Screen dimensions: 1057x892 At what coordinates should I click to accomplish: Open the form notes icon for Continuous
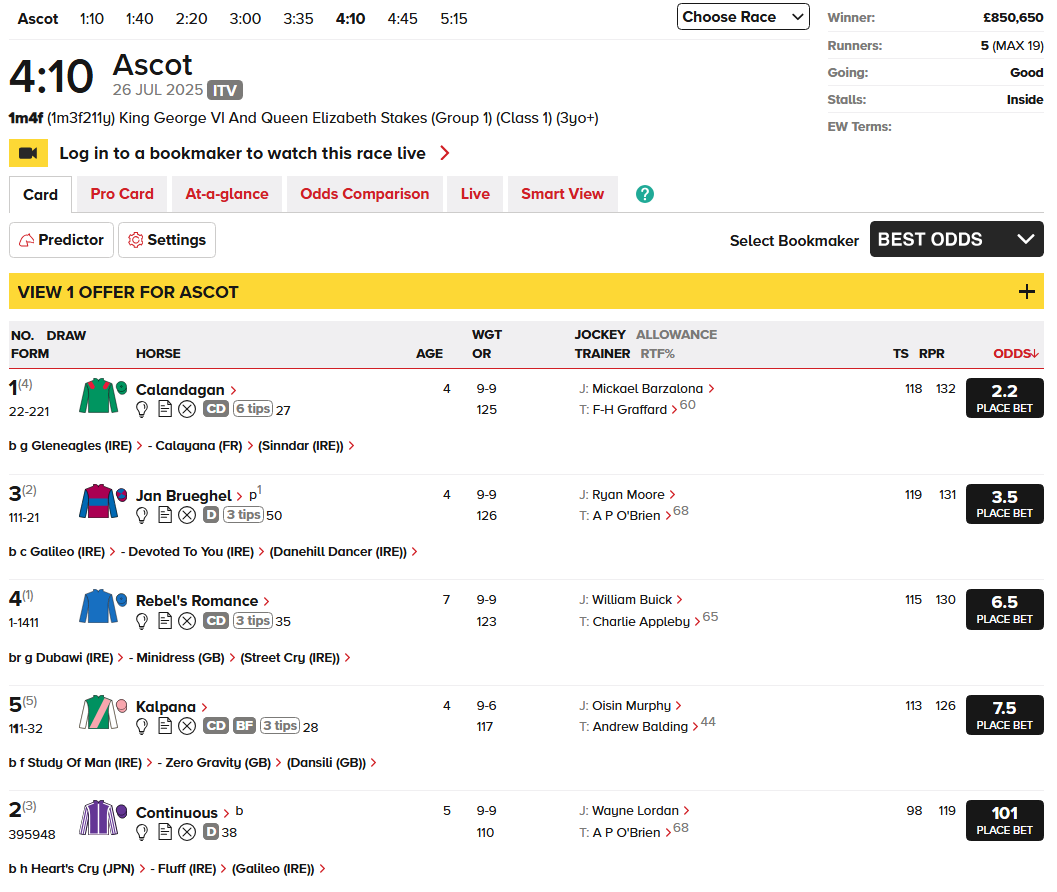(164, 831)
